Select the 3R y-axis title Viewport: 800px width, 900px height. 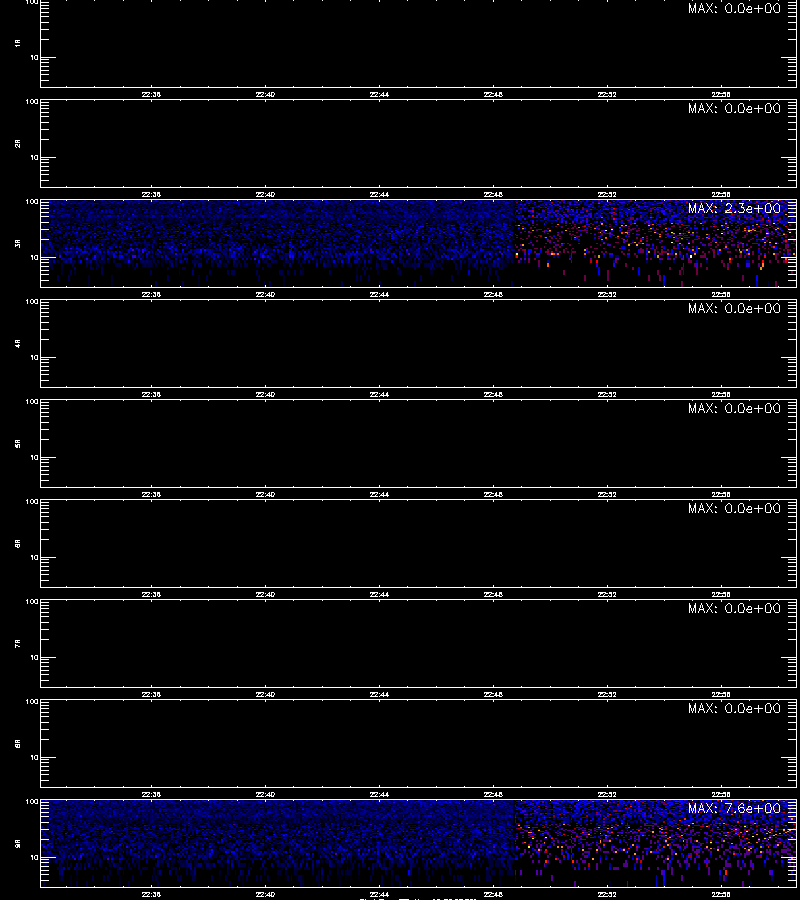[x=18, y=243]
